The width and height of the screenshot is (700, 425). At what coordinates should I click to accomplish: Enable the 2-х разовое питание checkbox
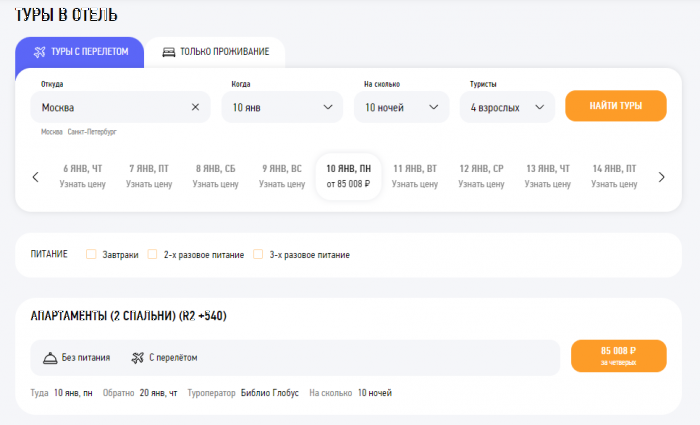point(152,254)
